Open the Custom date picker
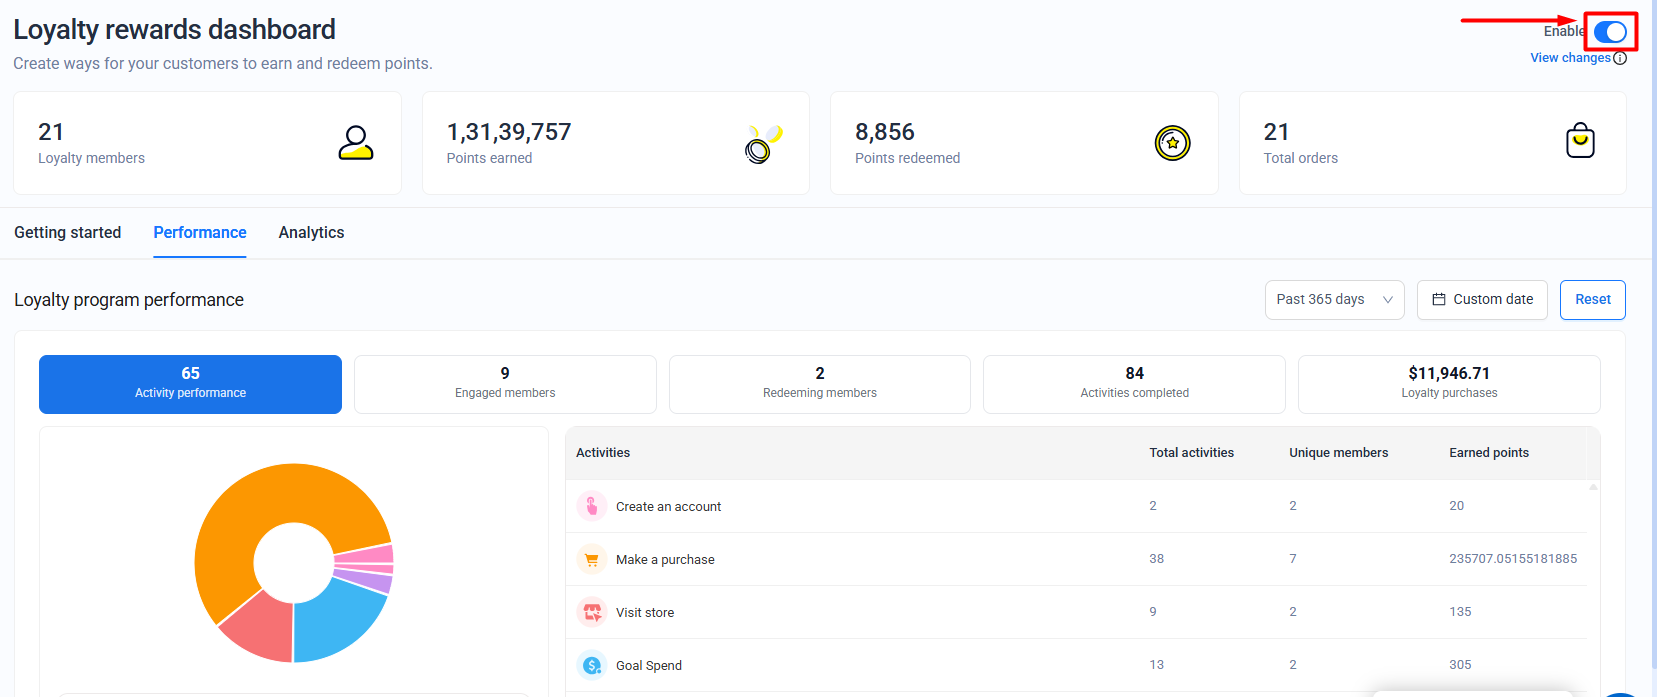The width and height of the screenshot is (1657, 697). click(x=1482, y=300)
